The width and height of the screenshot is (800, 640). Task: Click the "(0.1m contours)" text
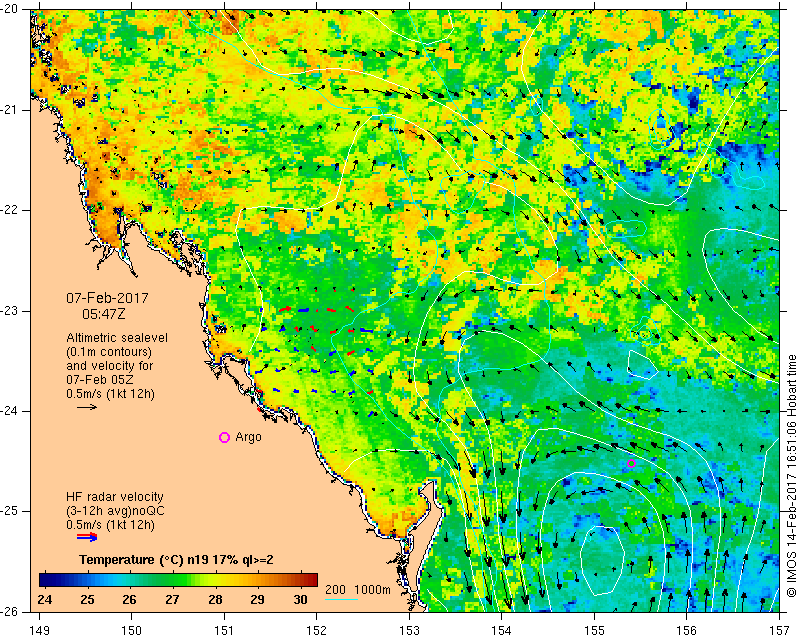[109, 352]
